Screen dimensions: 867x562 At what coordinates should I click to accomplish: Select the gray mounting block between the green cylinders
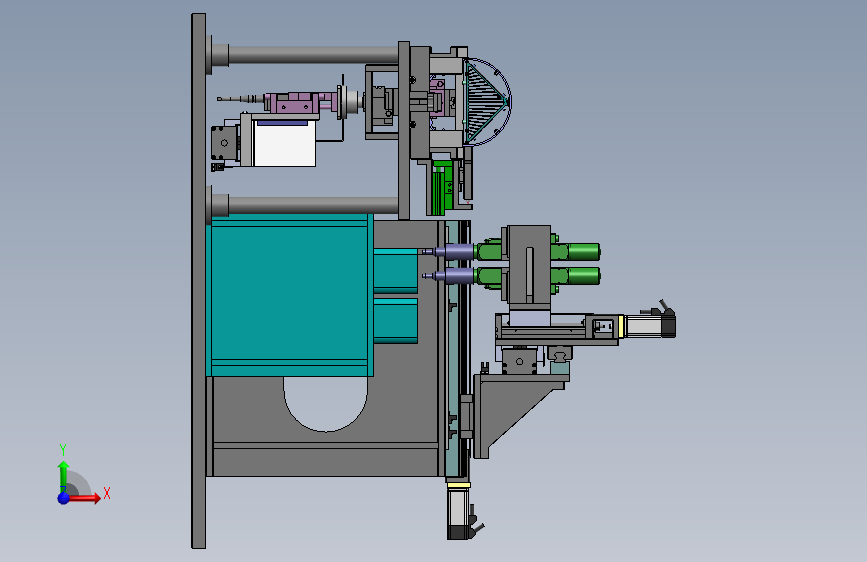529,264
